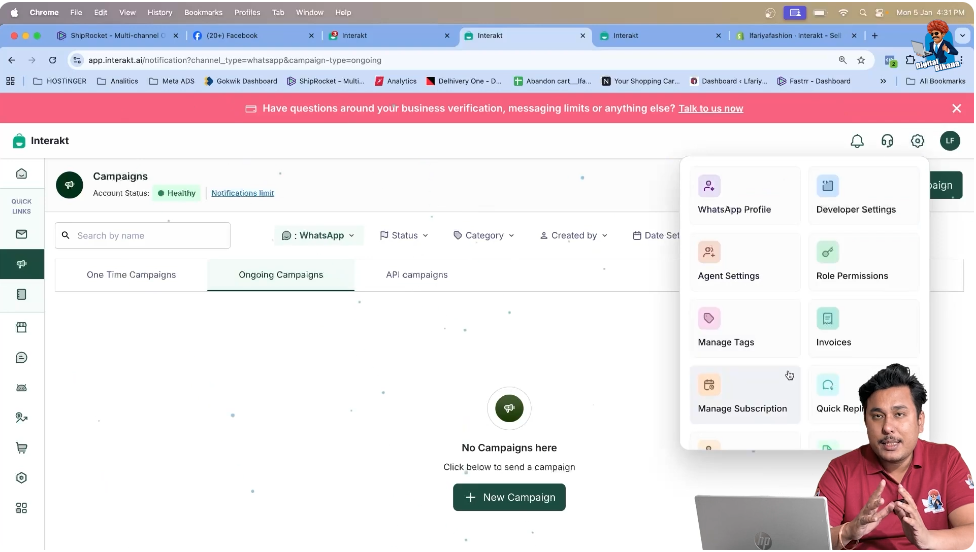Open the Meta ADS bookmark folder

[x=172, y=81]
